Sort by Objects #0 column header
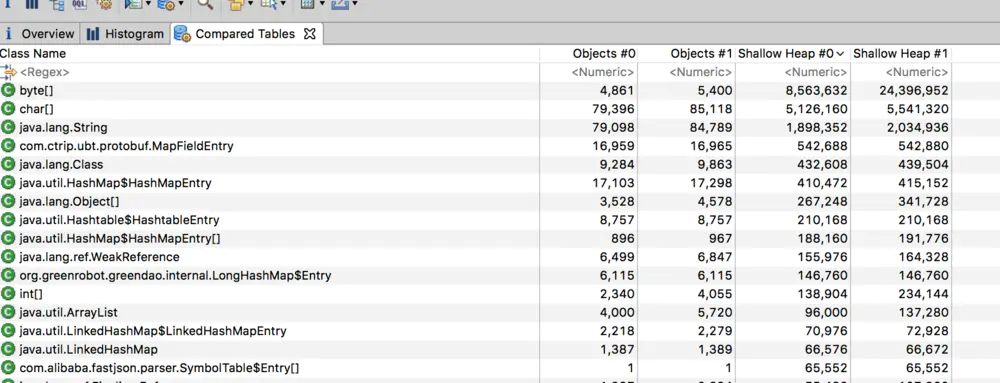This screenshot has width=1000, height=383. click(589, 54)
